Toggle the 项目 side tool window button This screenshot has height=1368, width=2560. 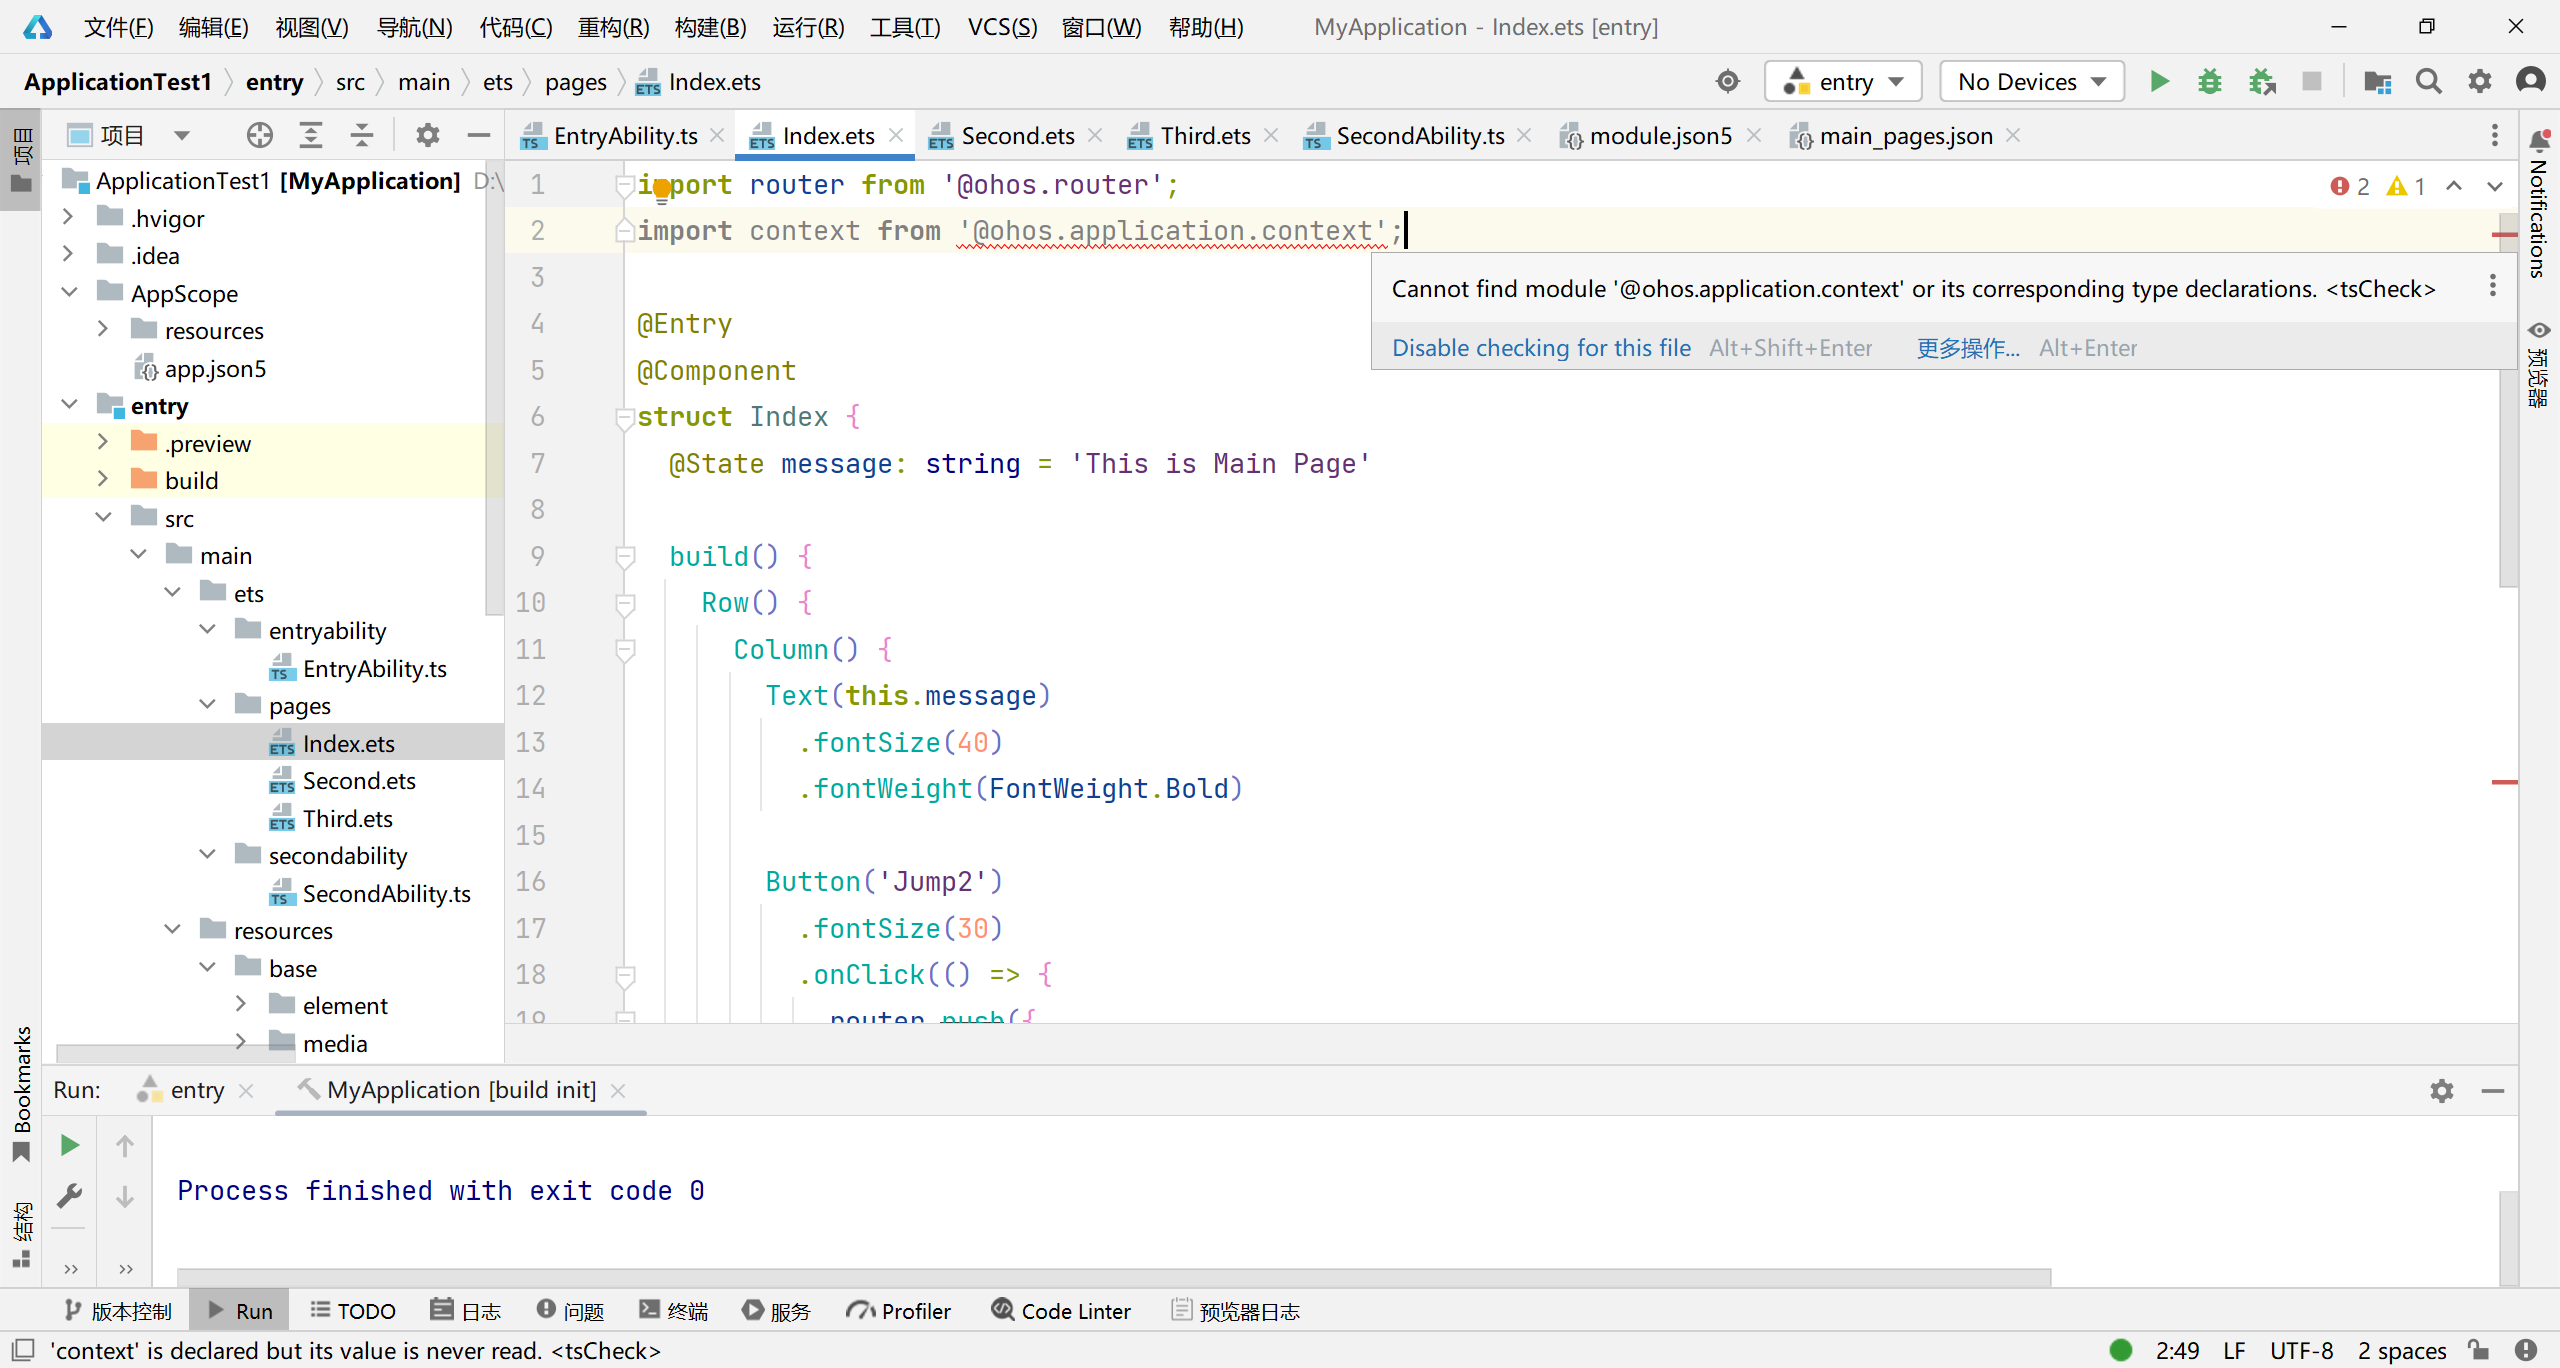pyautogui.click(x=21, y=160)
